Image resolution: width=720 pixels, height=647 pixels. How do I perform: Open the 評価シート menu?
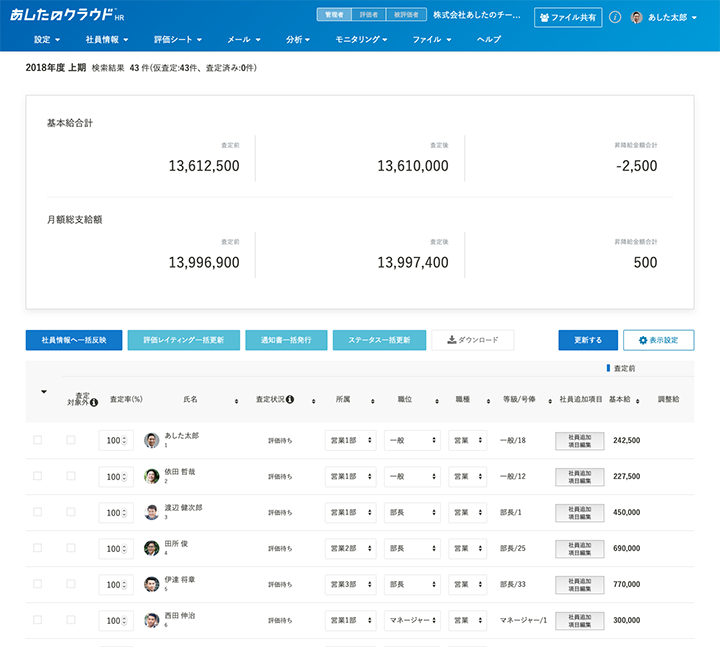[179, 40]
